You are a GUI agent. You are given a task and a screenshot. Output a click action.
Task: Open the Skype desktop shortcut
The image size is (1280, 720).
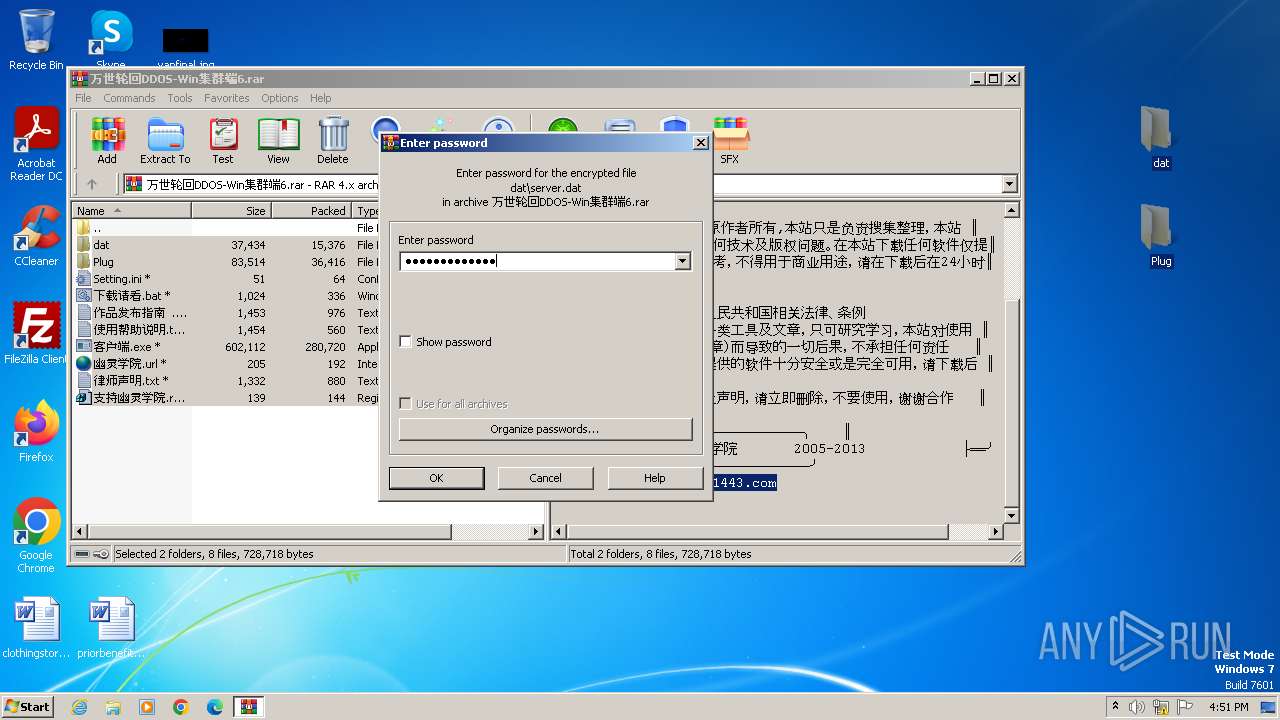[110, 40]
